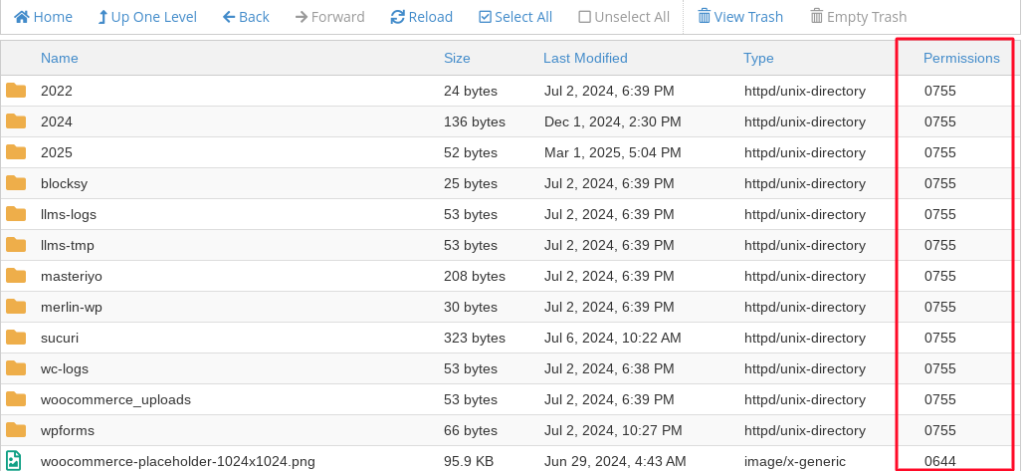Sort by the Last Modified column header
Image resolution: width=1024 pixels, height=471 pixels.
(585, 58)
